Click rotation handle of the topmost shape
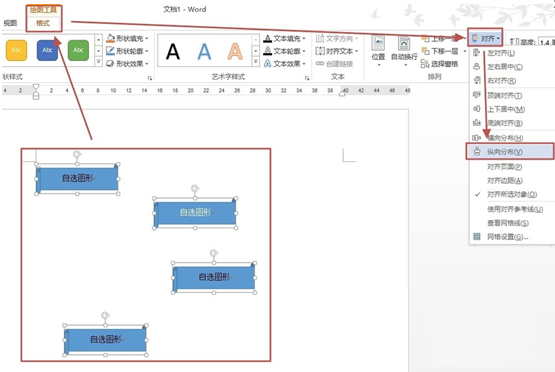555x372 pixels. click(x=77, y=154)
